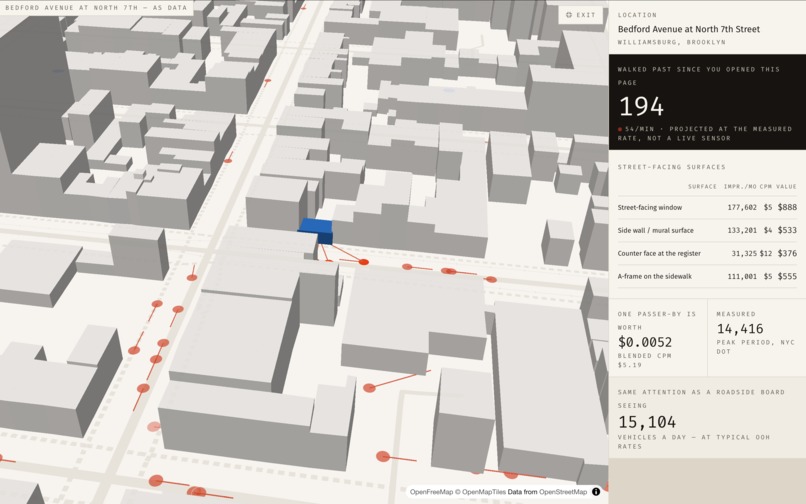
Task: Click the Counter face at the register row
Action: (x=707, y=253)
